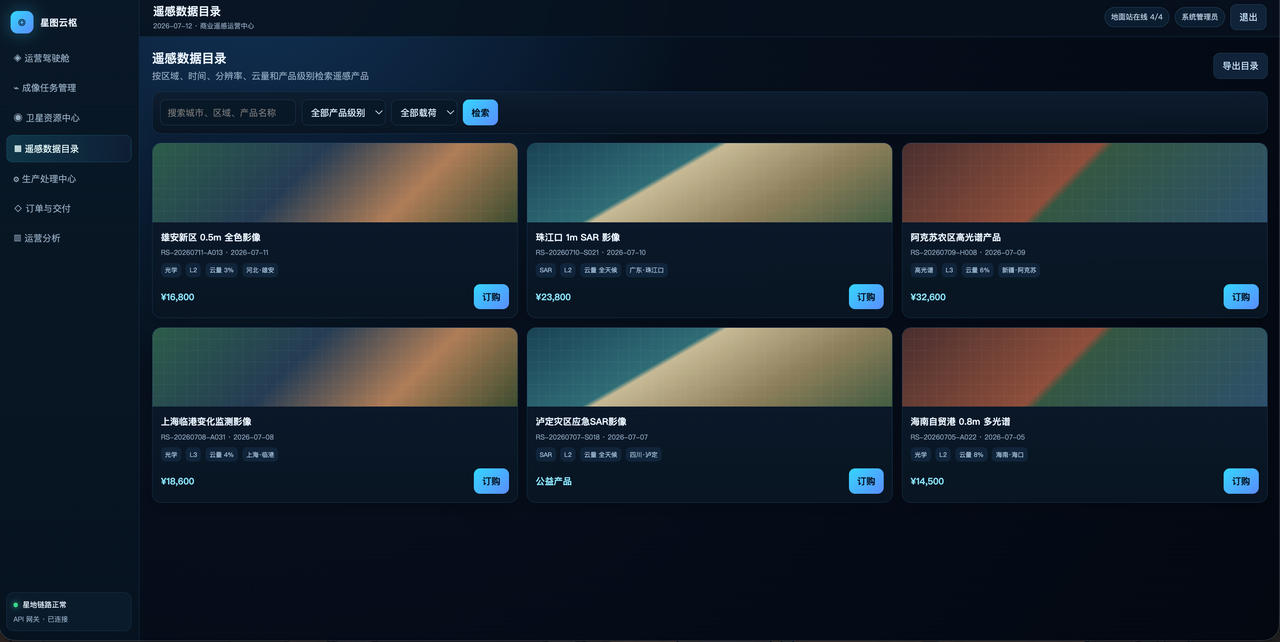
Task: Click 订购 on 海南自贸港 0.8m 多光谱 card
Action: click(x=1241, y=481)
